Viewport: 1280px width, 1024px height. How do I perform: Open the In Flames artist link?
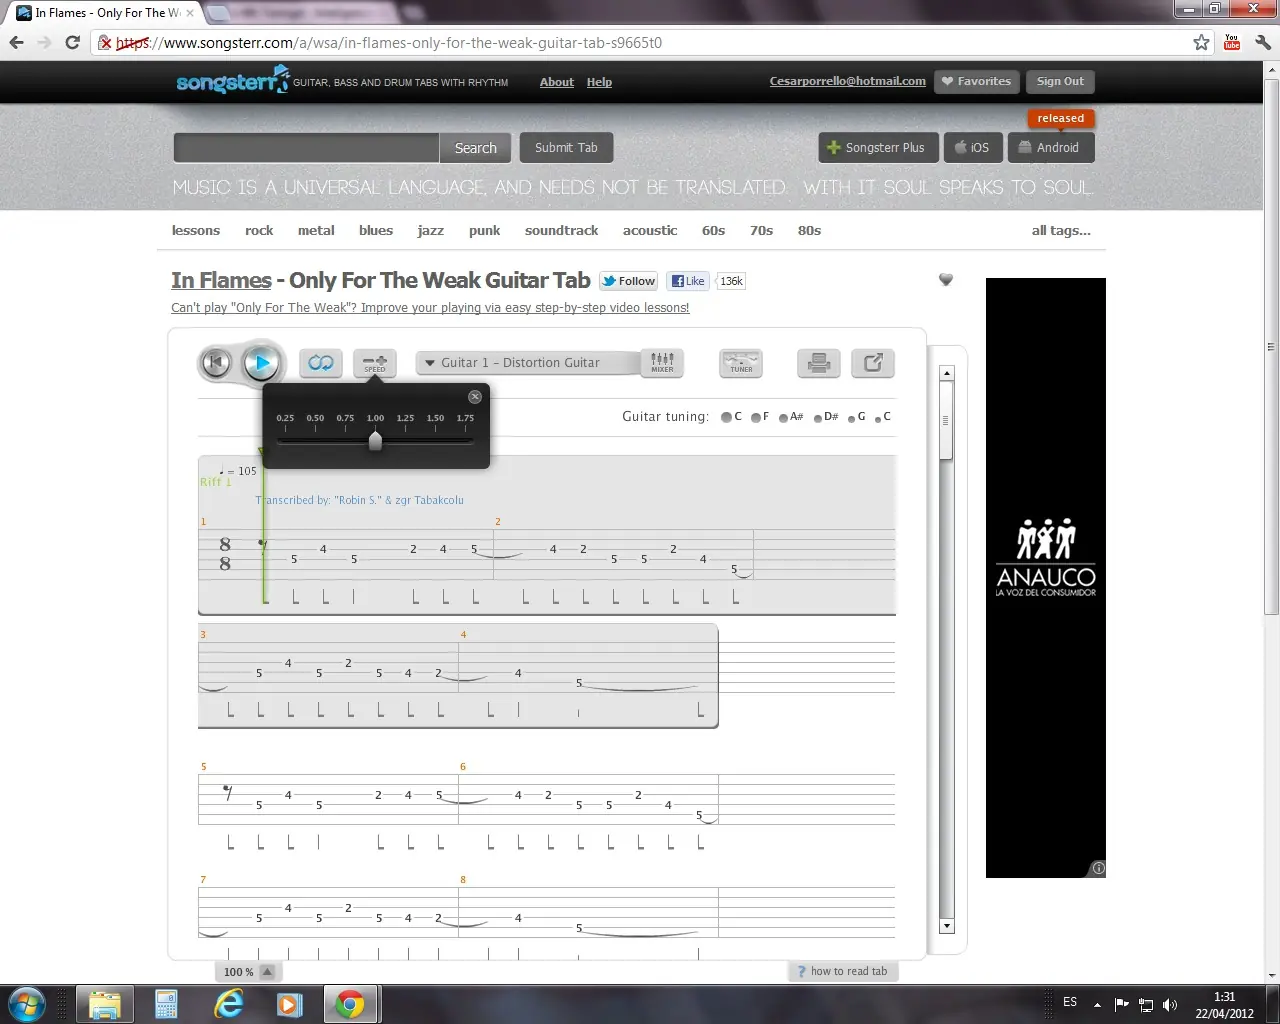221,280
